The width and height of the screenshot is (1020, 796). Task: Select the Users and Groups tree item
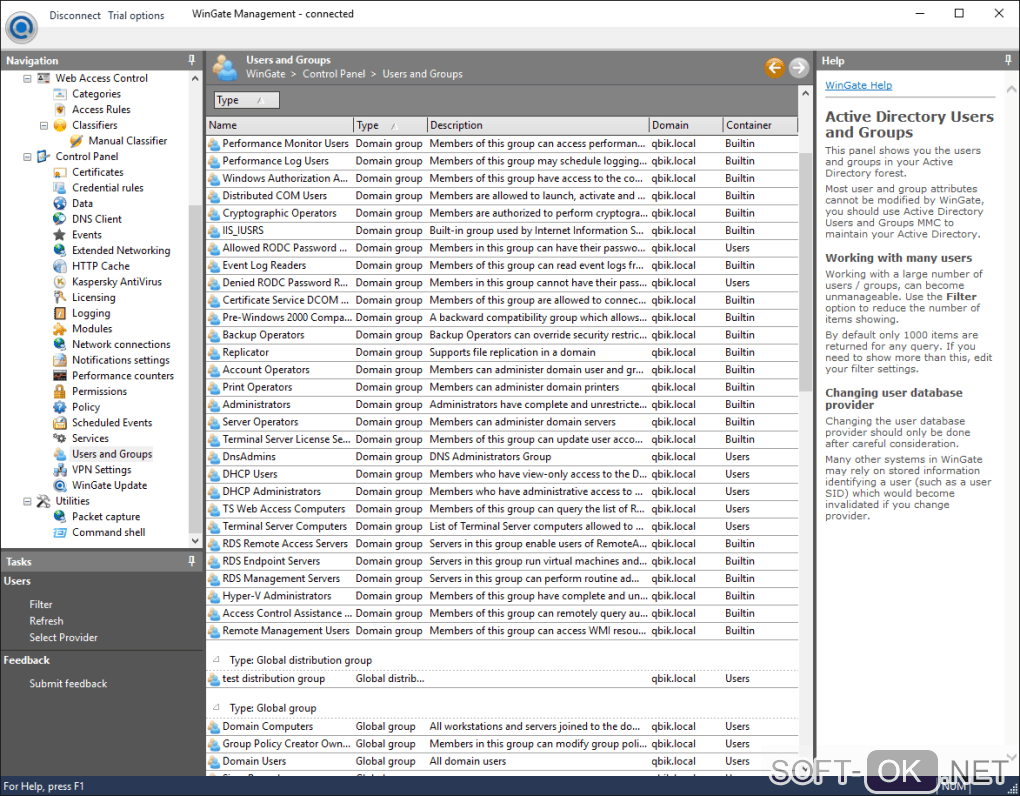(x=112, y=454)
